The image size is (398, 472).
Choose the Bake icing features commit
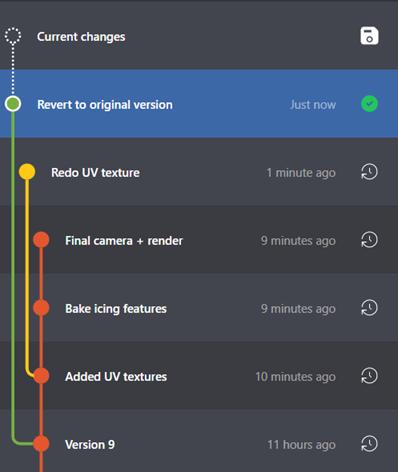199,308
